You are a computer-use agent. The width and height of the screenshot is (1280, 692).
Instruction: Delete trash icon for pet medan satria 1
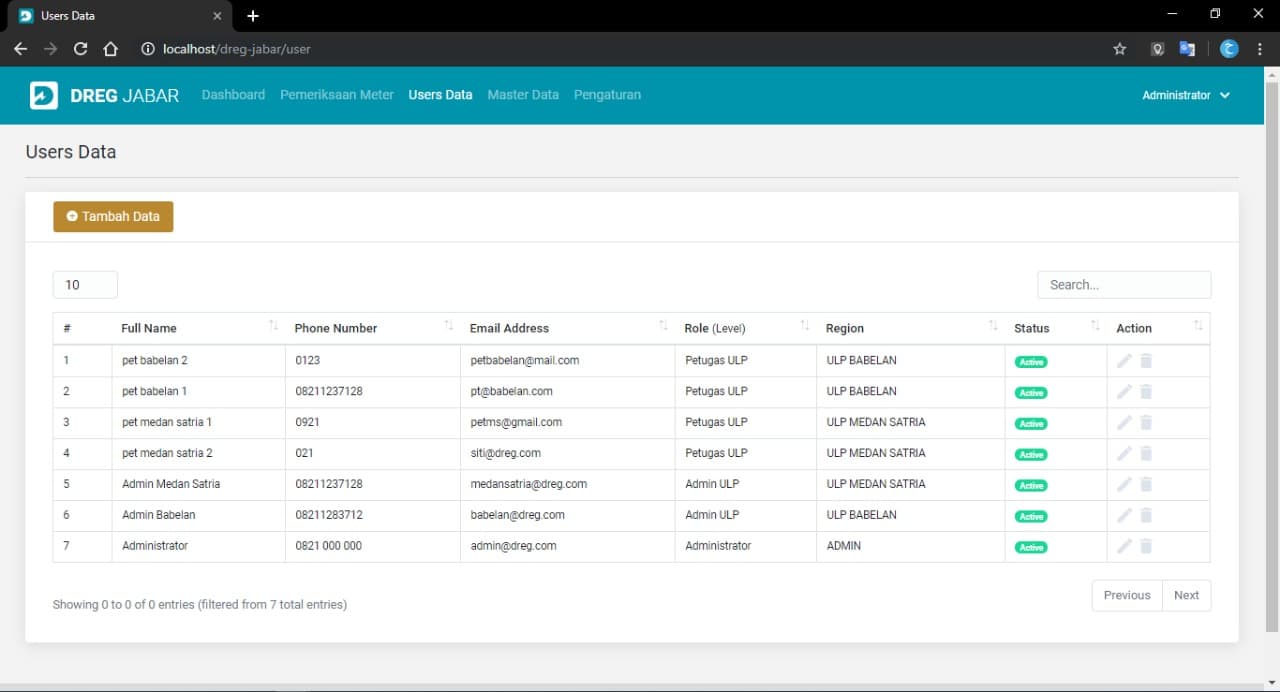(1146, 423)
